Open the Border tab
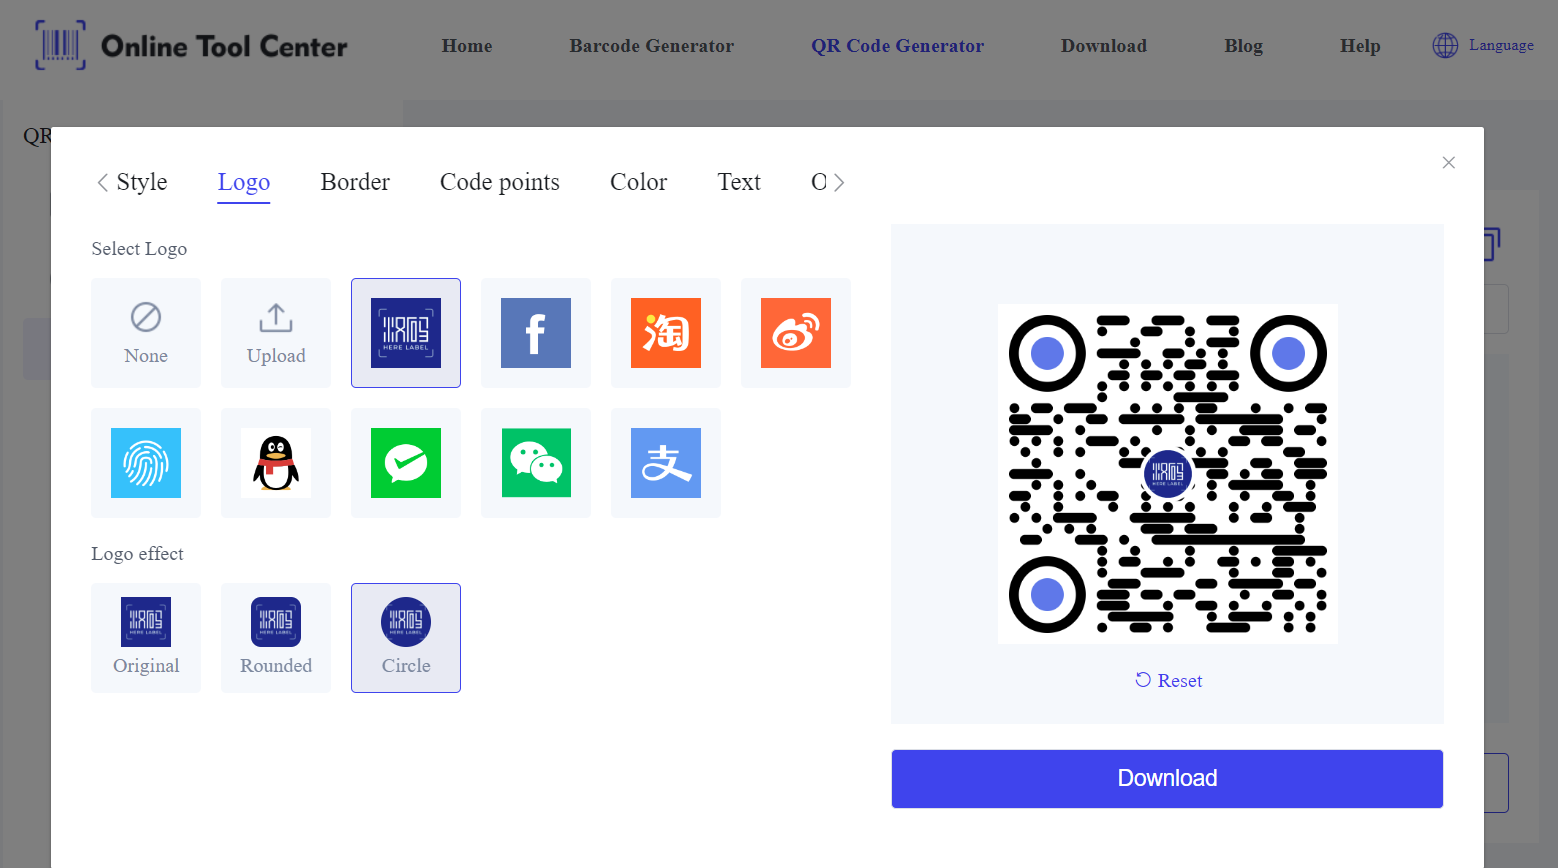The height and width of the screenshot is (868, 1558). (x=355, y=182)
